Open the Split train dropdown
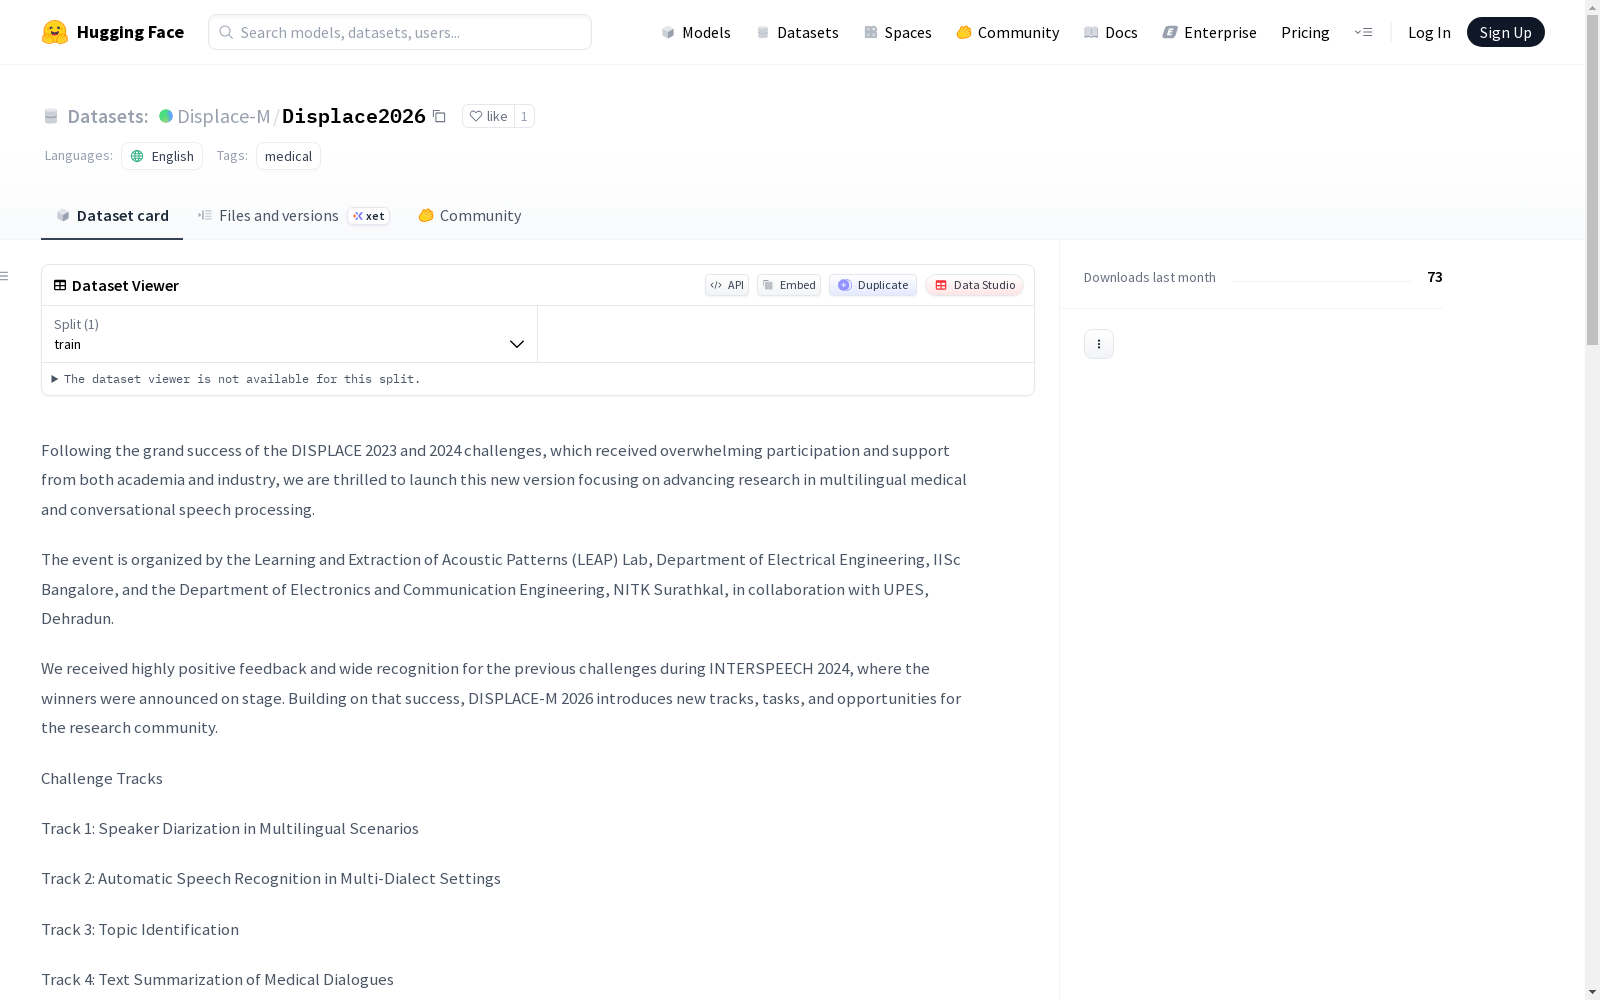 [x=289, y=334]
